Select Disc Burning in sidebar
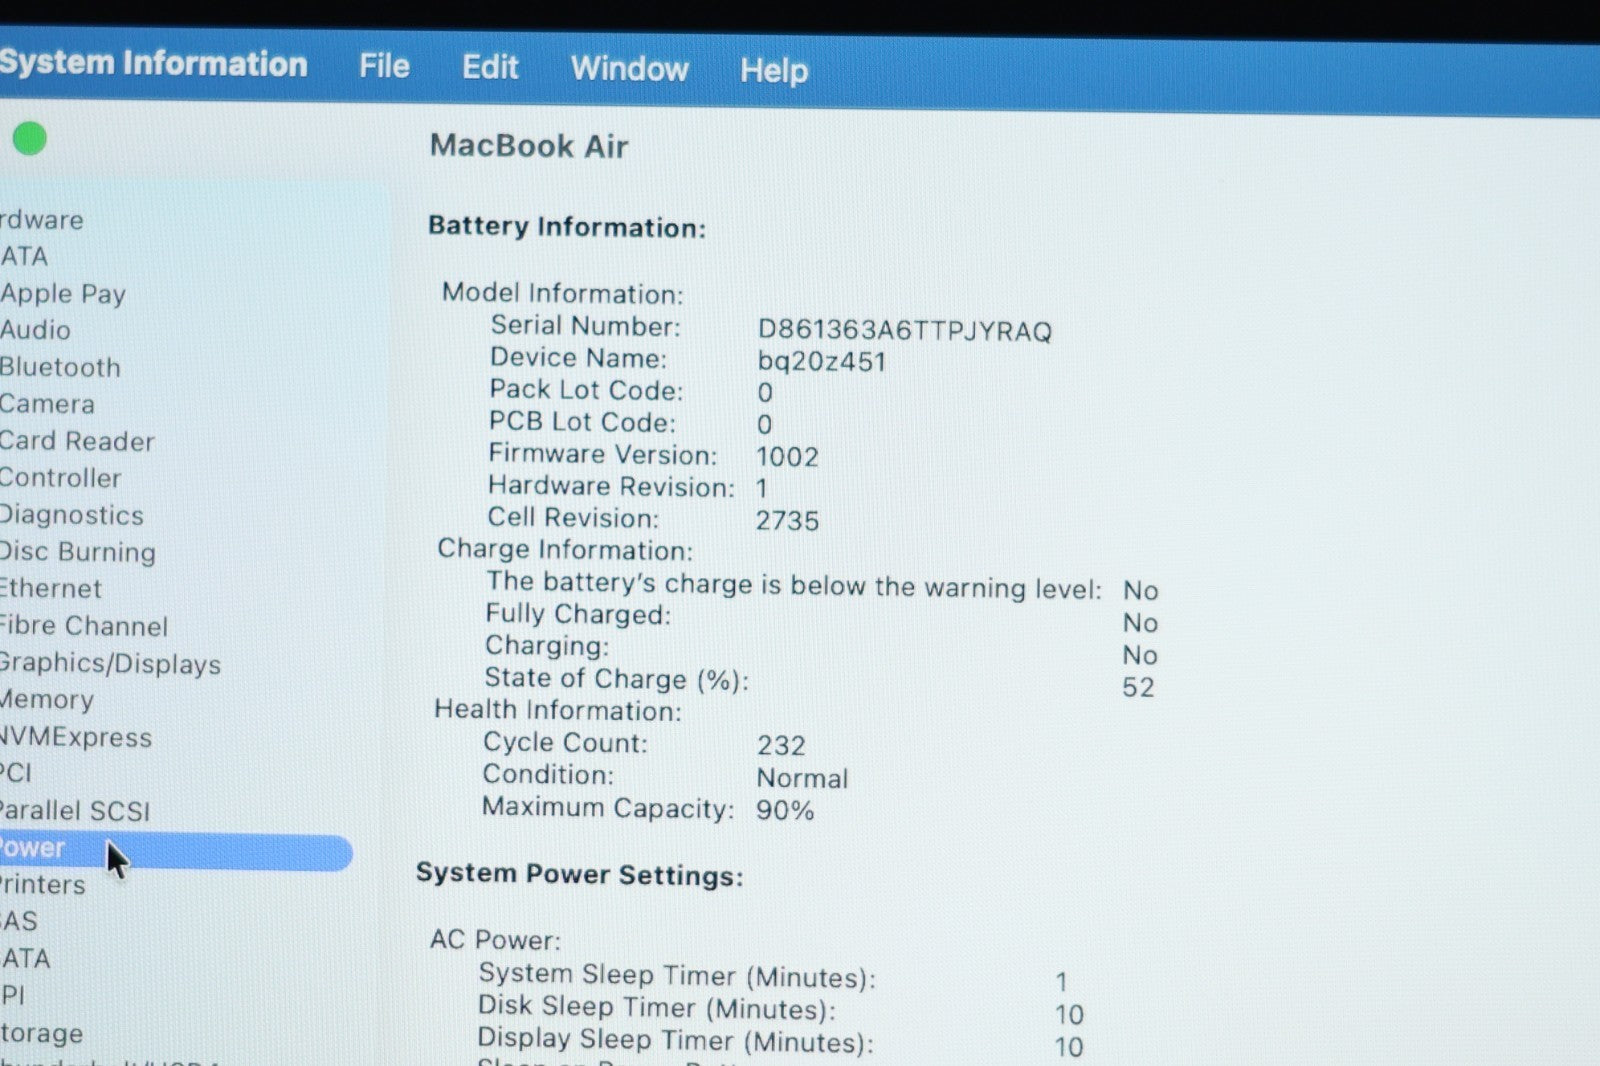1600x1066 pixels. 78,552
